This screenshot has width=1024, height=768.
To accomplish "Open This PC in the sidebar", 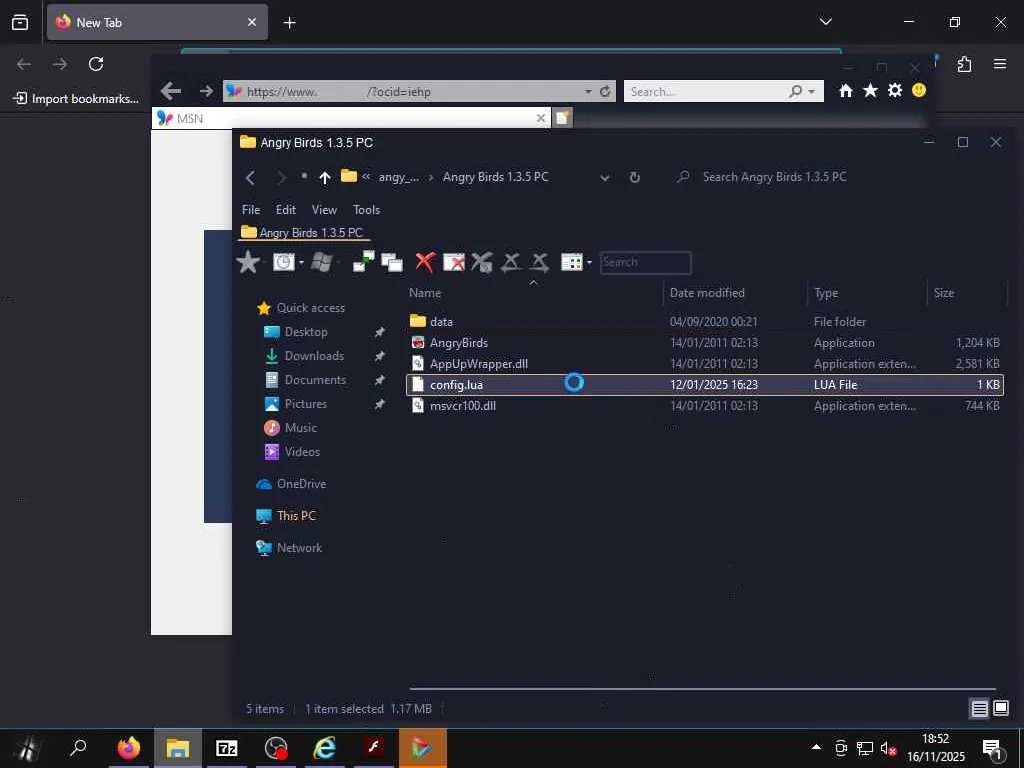I will tap(286, 516).
